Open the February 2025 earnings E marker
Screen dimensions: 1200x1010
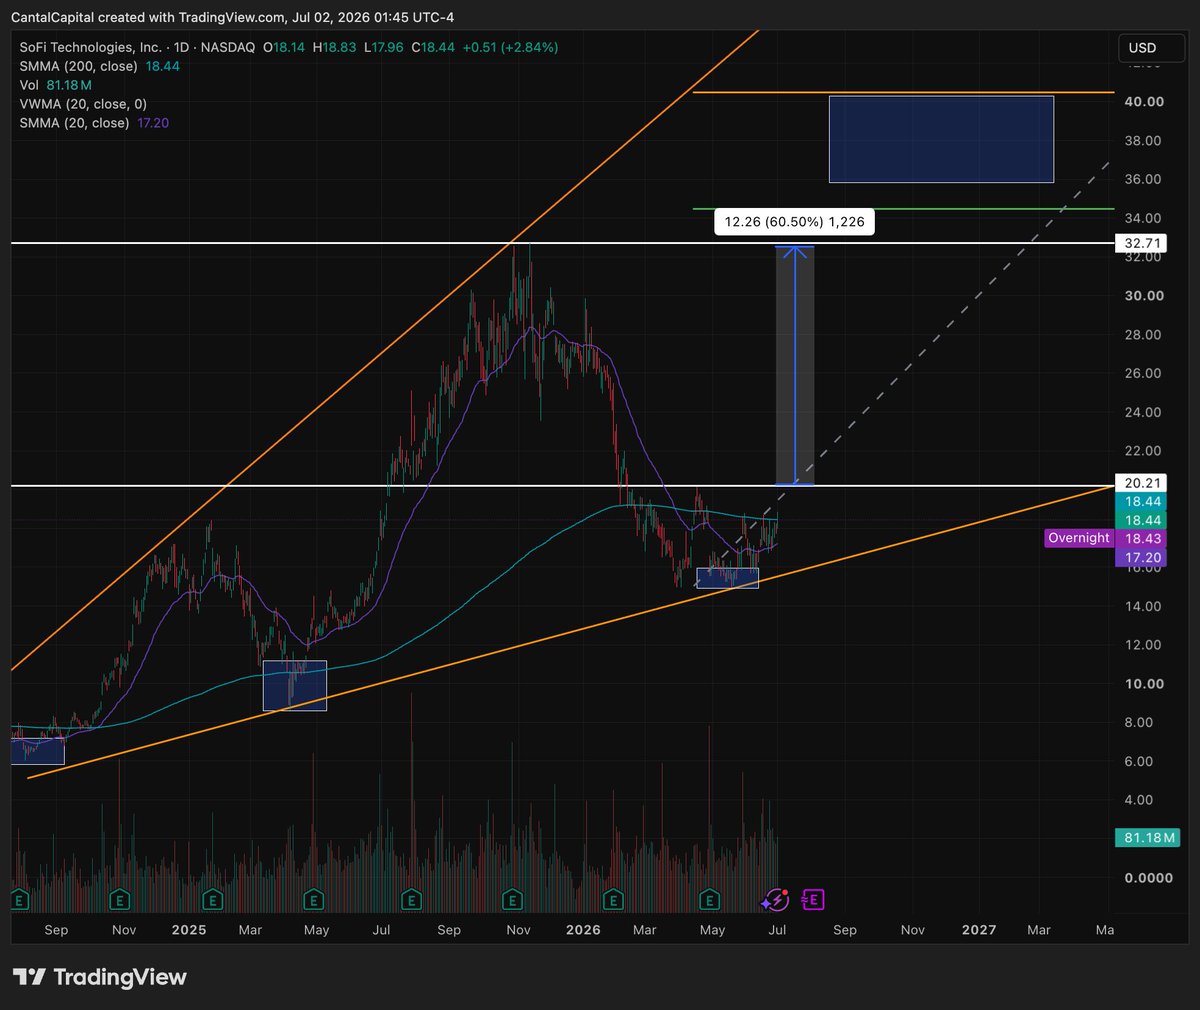pos(212,900)
